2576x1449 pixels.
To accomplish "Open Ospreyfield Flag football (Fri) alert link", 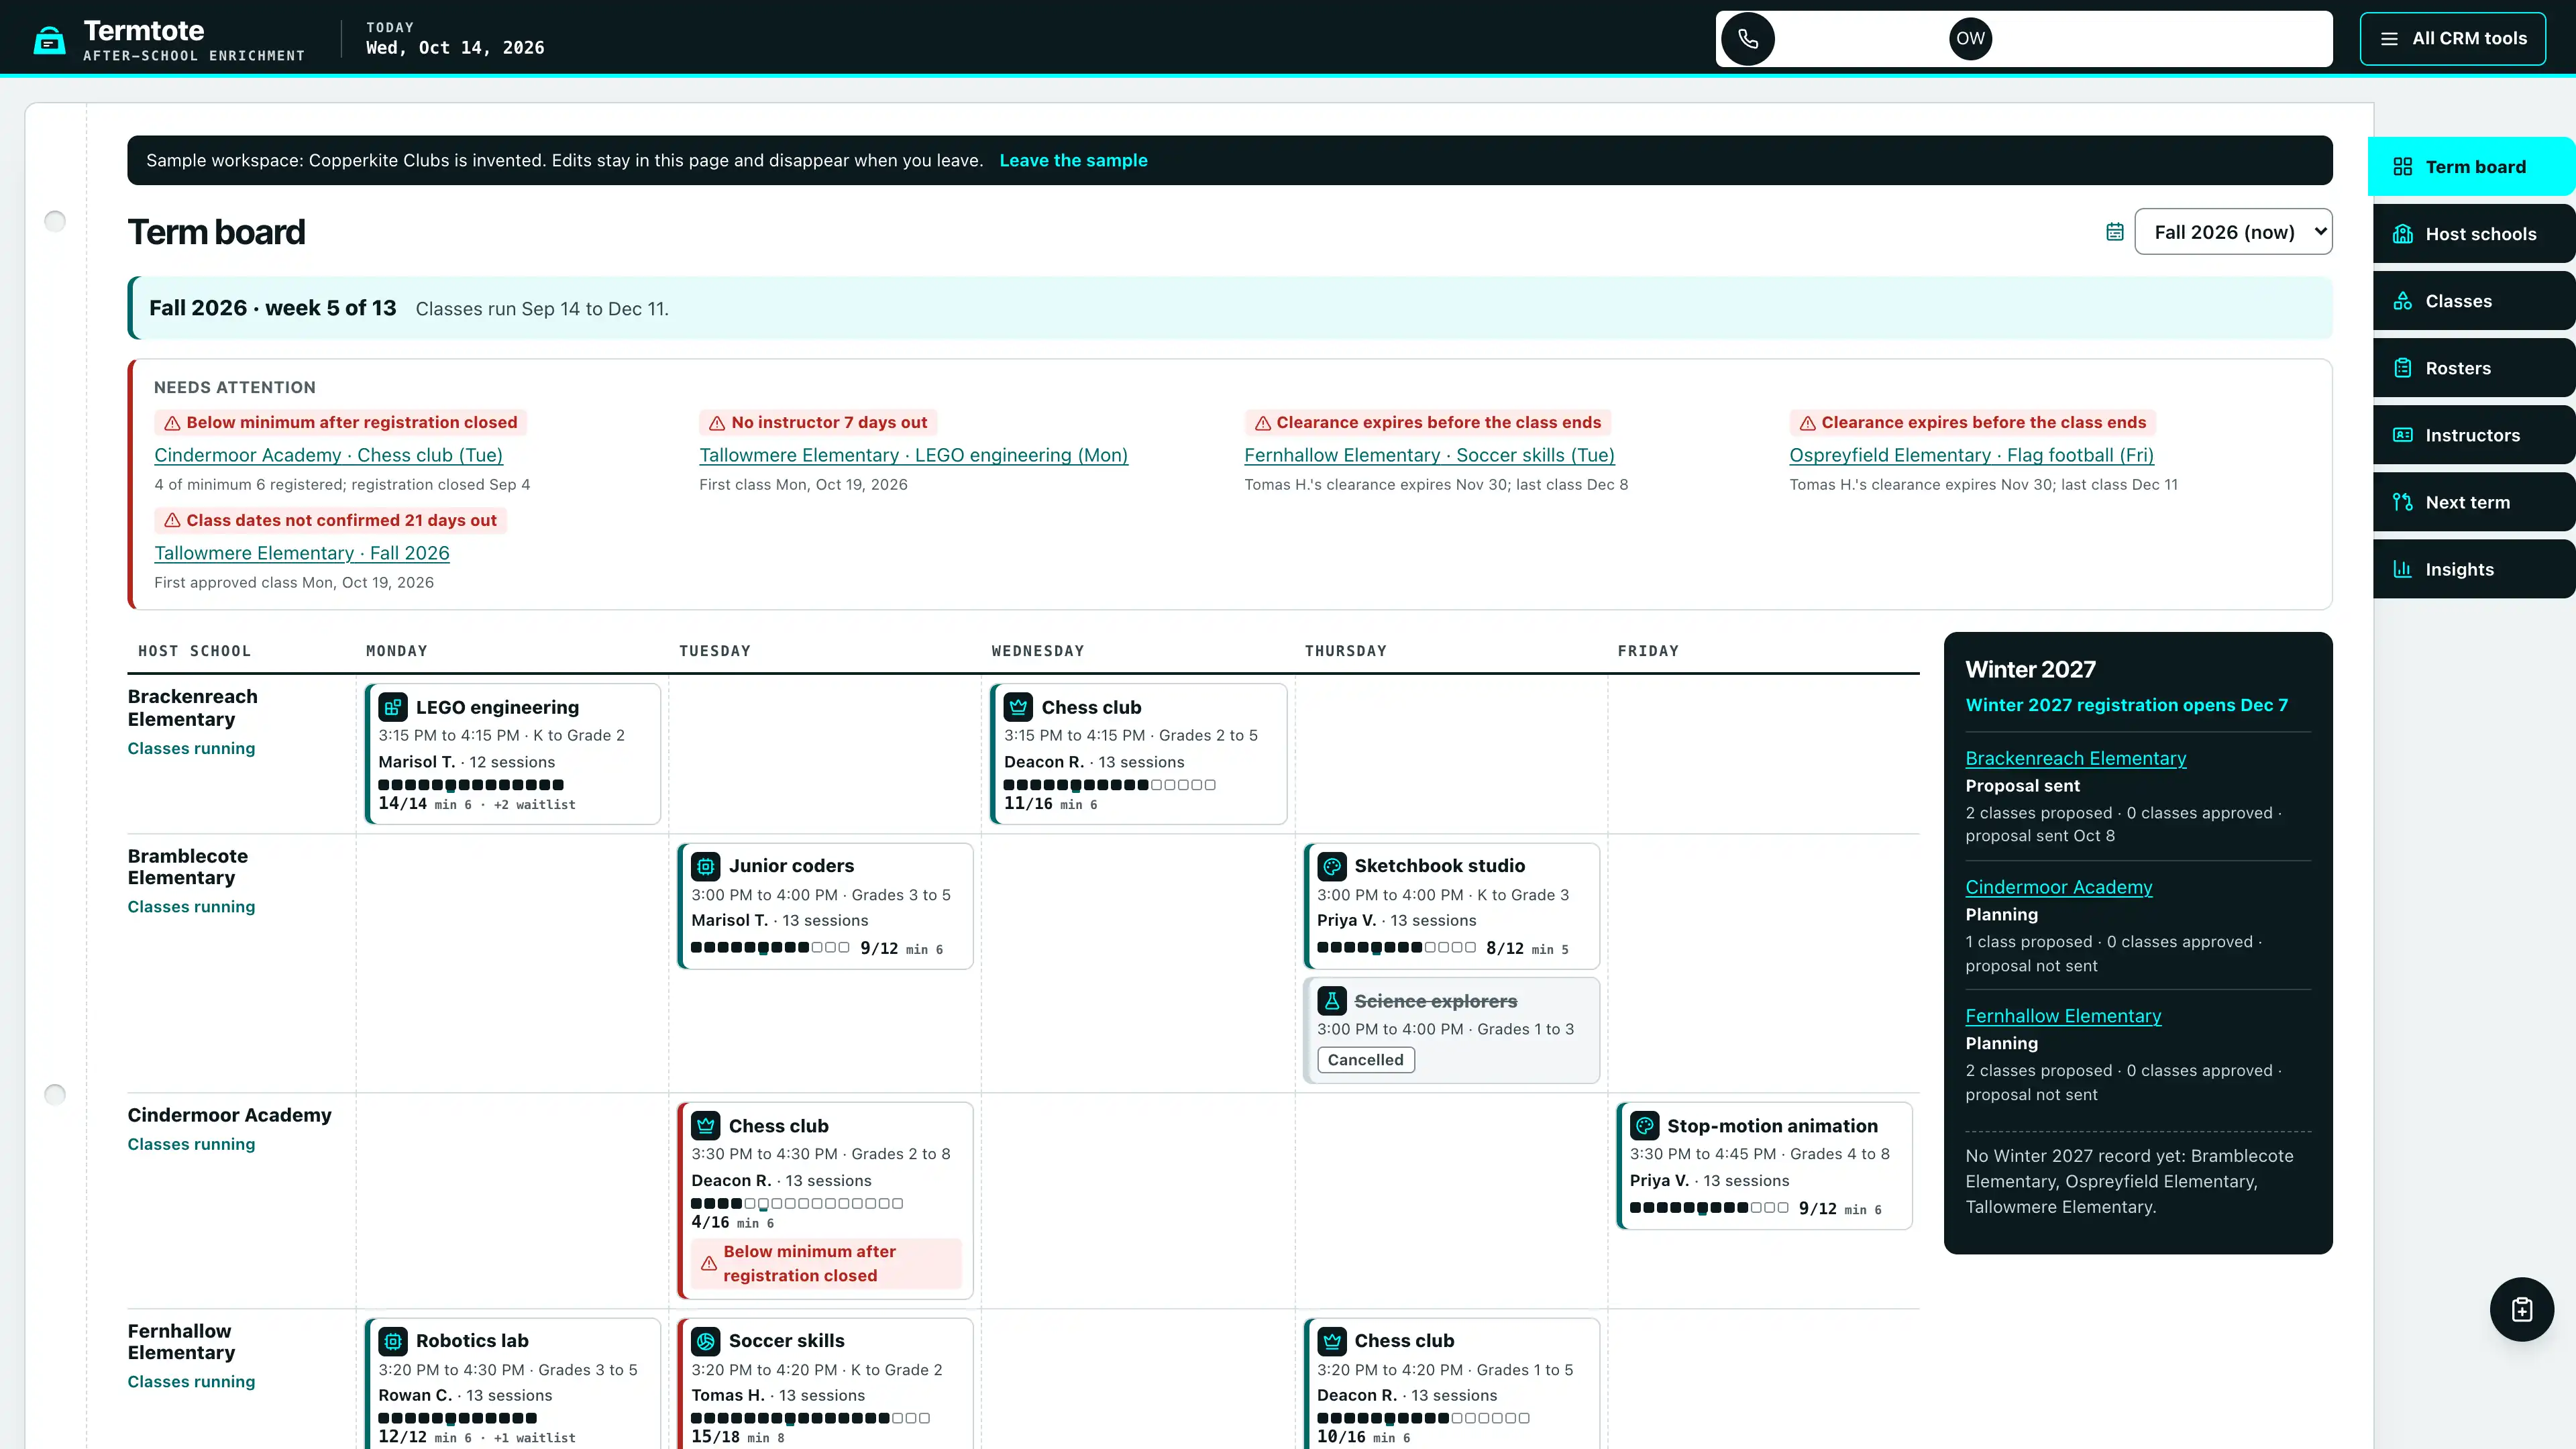I will click(1971, 455).
